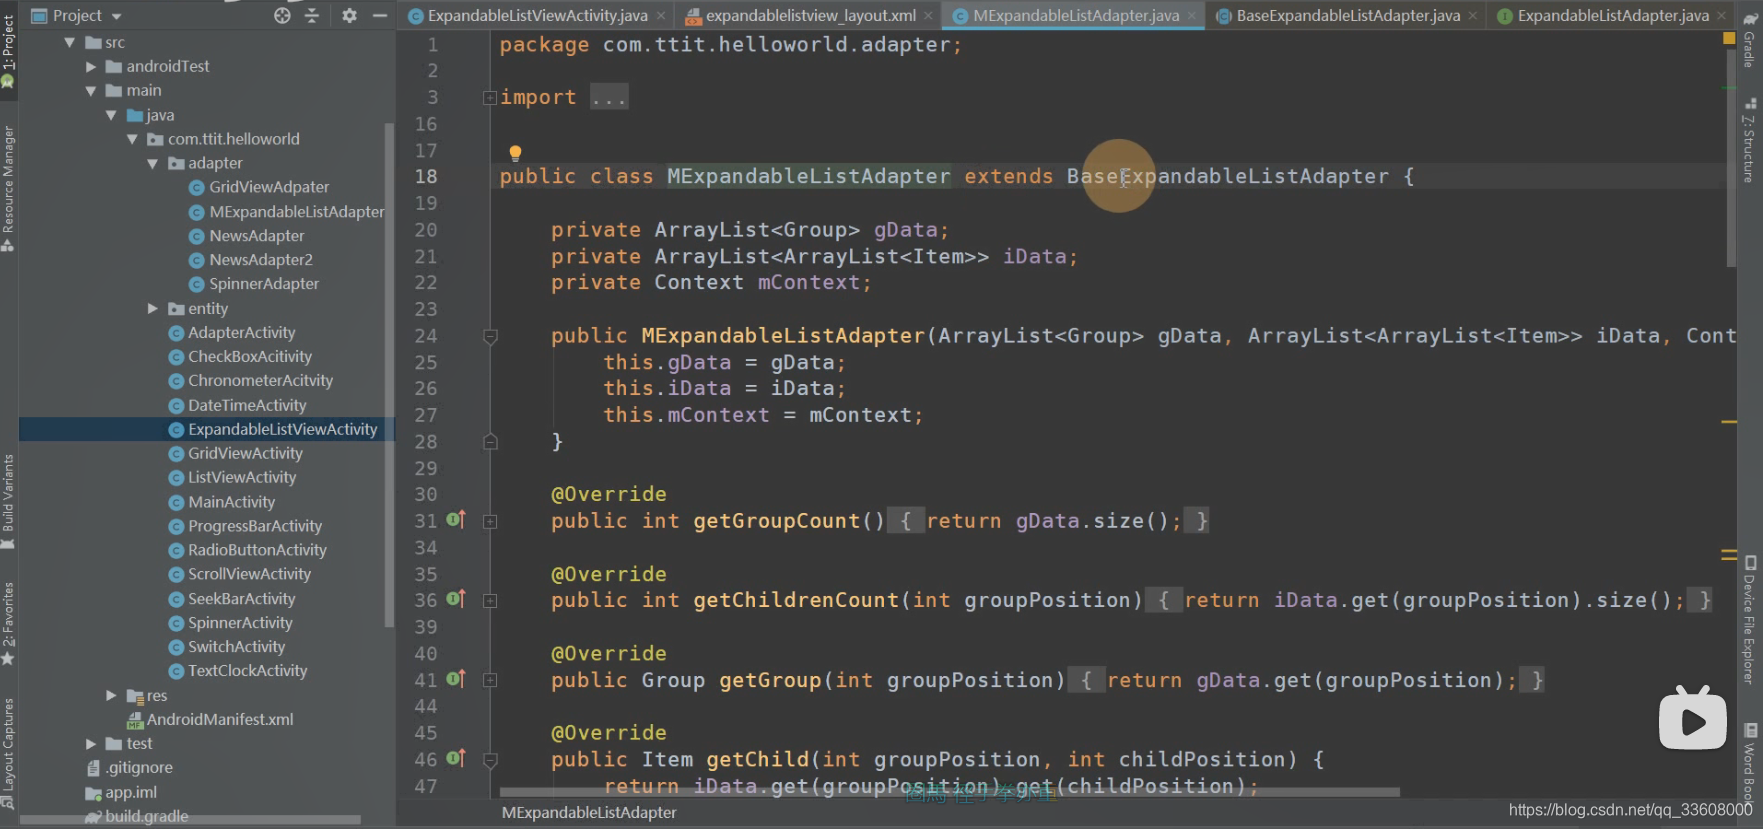Expand folded getChildrenCount method body
1763x829 pixels.
pos(490,601)
